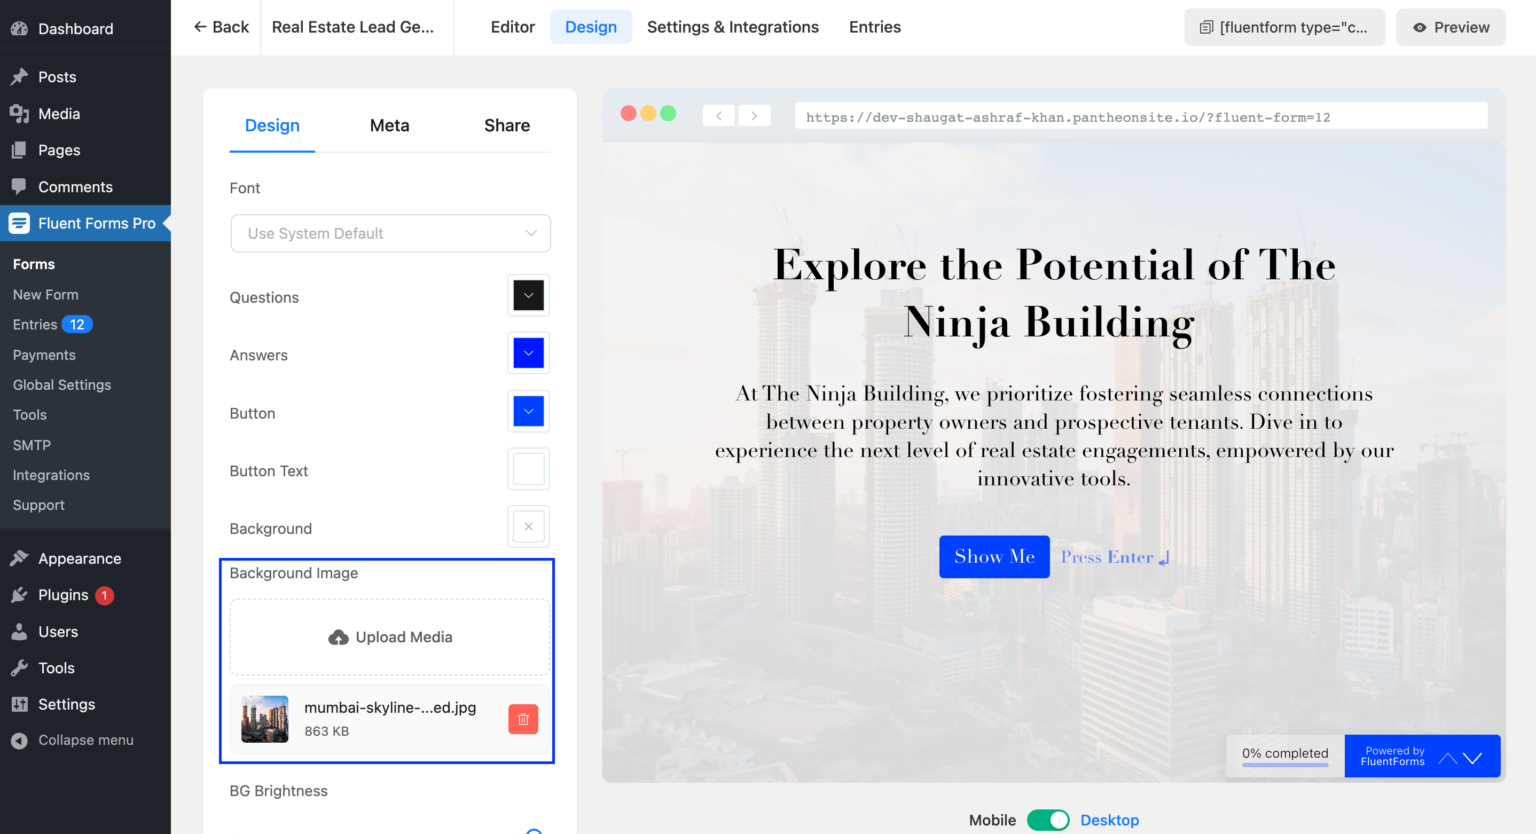Open the Media library from the sidebar icon
The height and width of the screenshot is (834, 1536).
pos(19,113)
